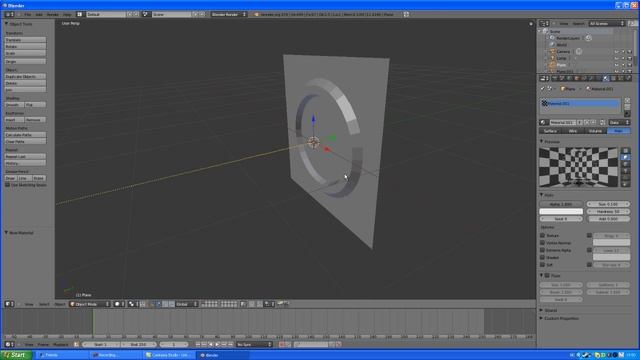
Task: Click the Info header editor type icon
Action: tap(8, 14)
